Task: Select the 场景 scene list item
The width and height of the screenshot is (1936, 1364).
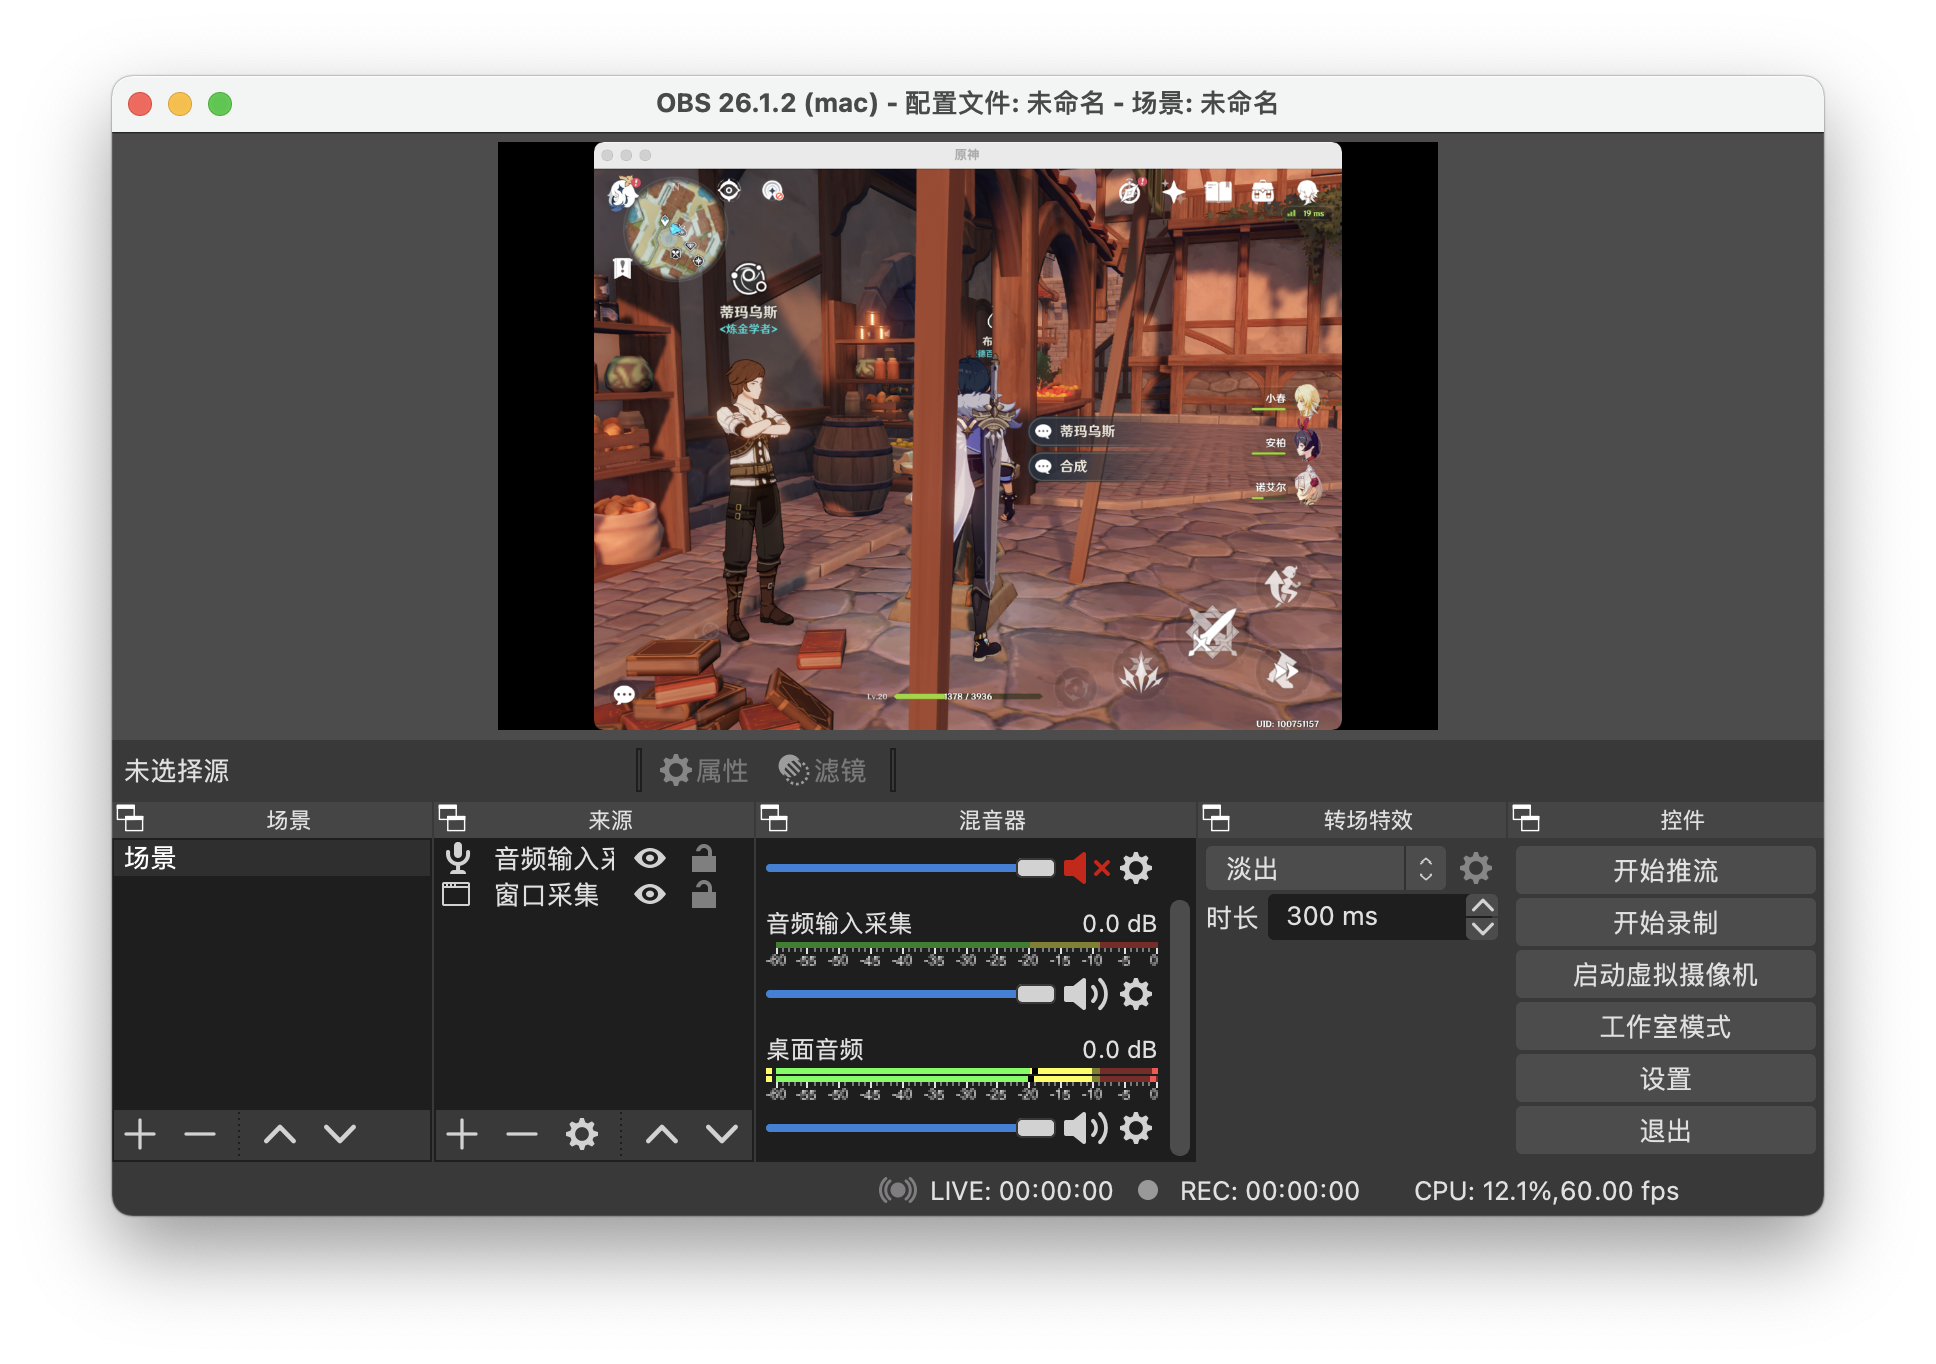Action: tap(272, 858)
